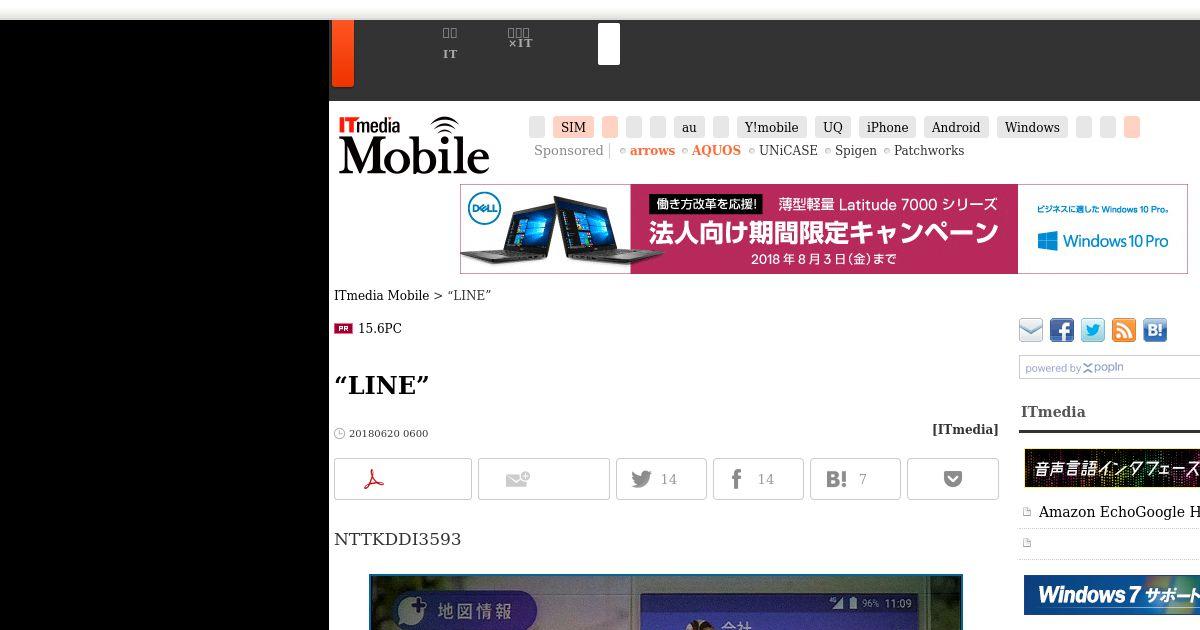
Task: Open the UNiCASE sponsored link
Action: 788,150
